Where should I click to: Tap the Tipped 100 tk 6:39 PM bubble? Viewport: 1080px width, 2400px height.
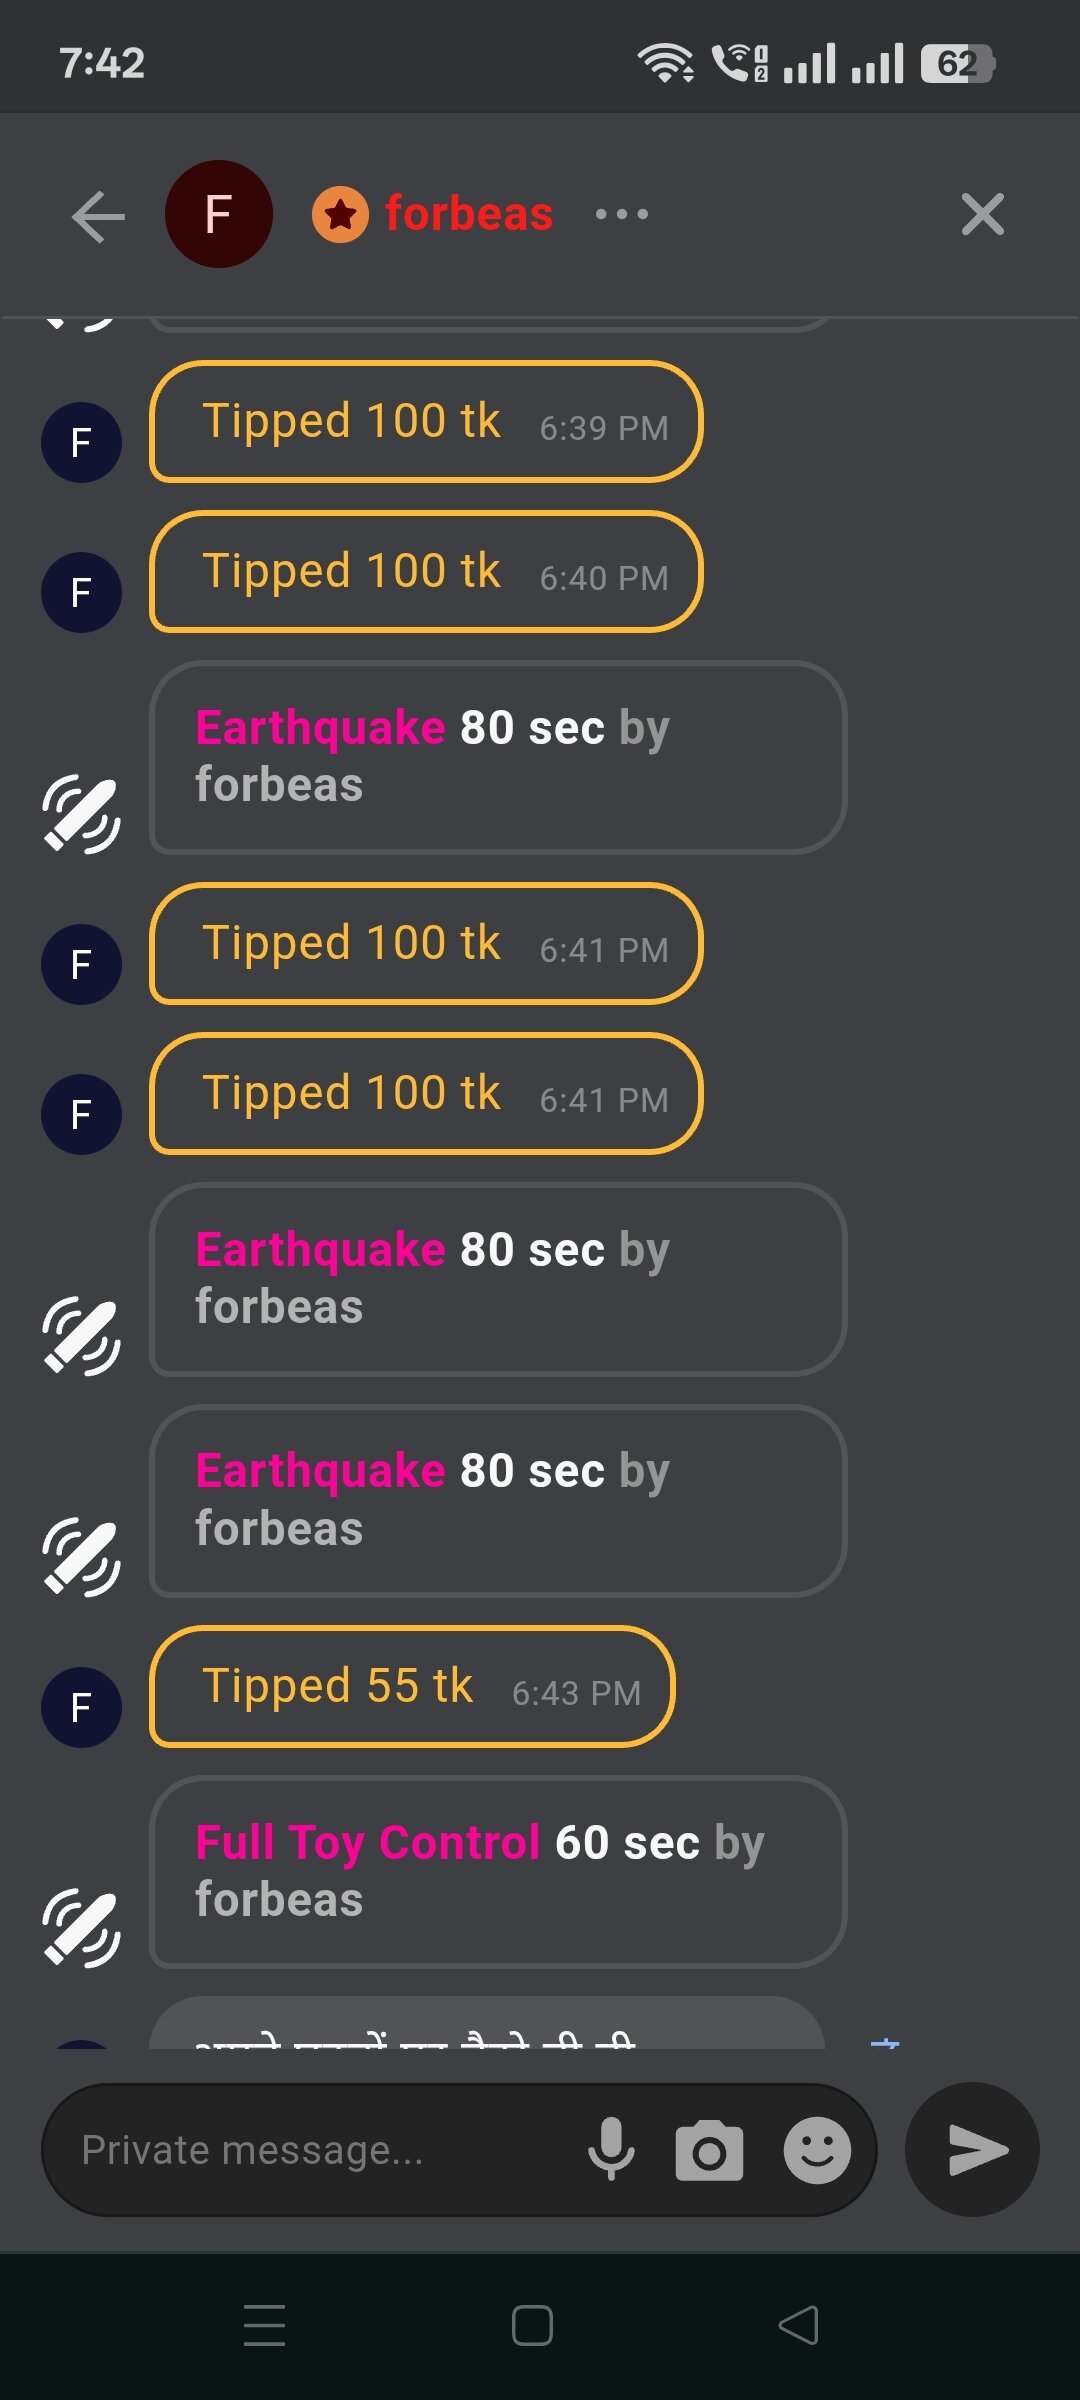point(426,422)
